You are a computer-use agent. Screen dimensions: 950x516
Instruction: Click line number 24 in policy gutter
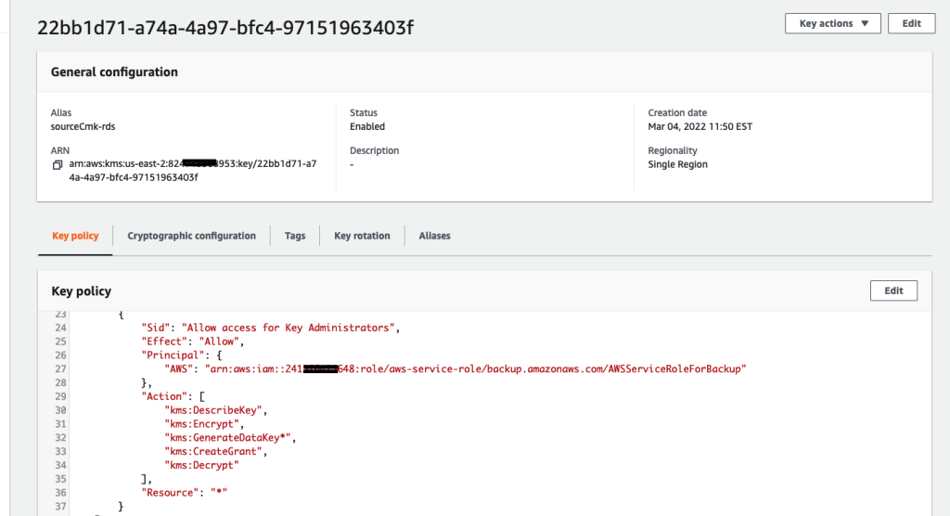[x=61, y=328]
